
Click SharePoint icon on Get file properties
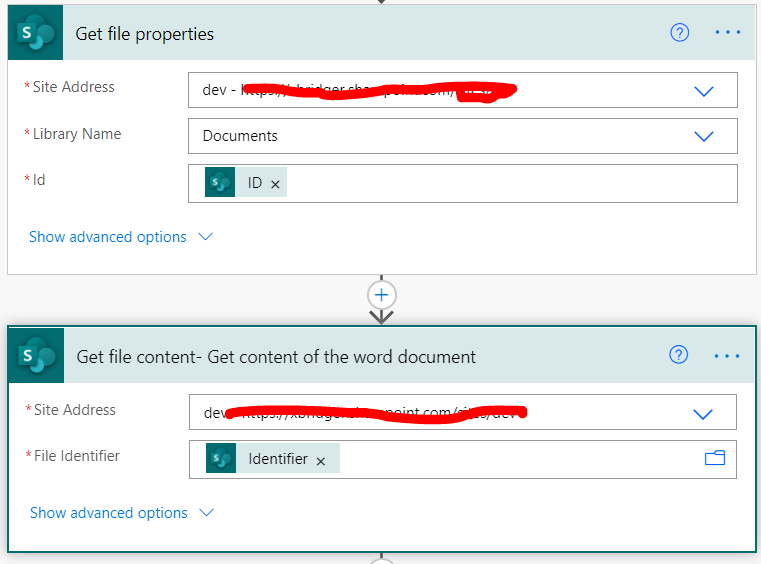point(35,33)
